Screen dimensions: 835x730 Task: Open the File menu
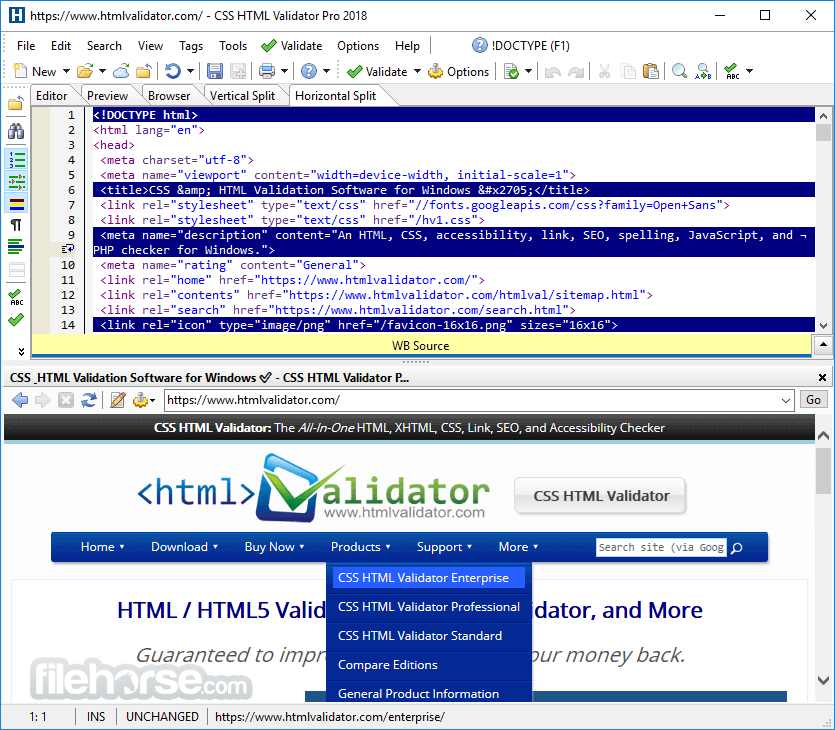26,46
